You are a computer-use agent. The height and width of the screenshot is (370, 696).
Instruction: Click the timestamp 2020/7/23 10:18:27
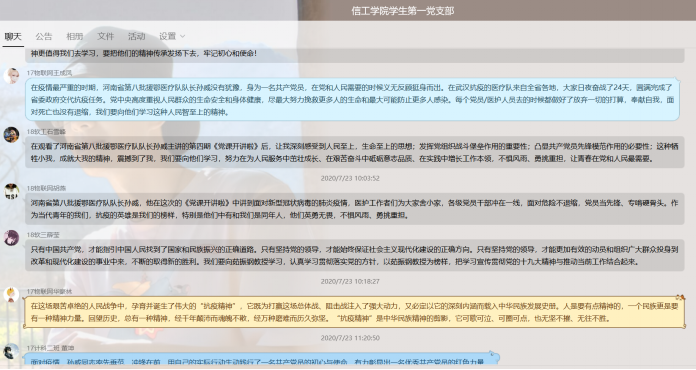click(350, 281)
